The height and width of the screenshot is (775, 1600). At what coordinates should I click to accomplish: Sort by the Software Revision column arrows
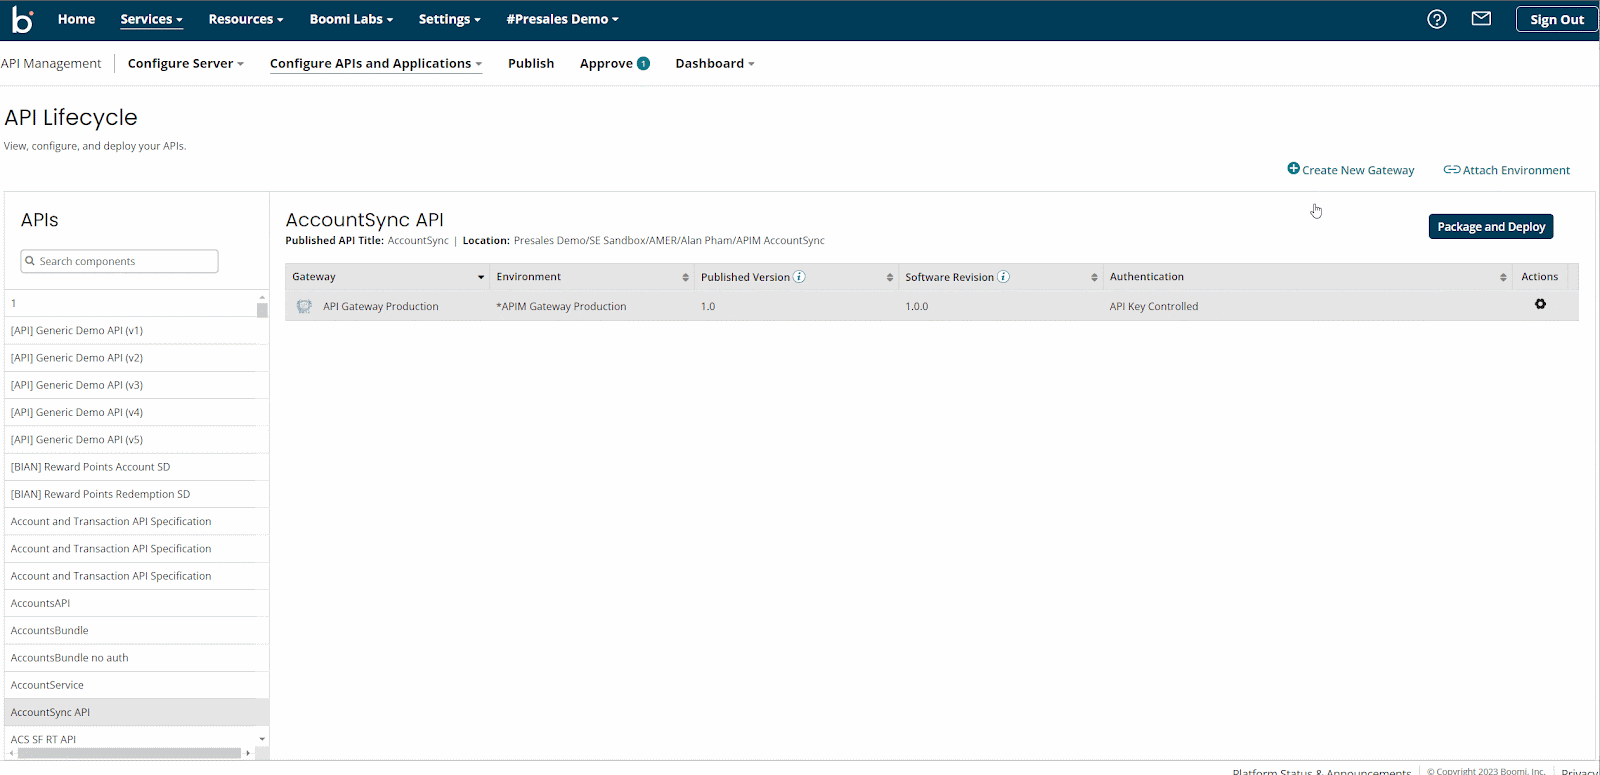[x=1094, y=277]
